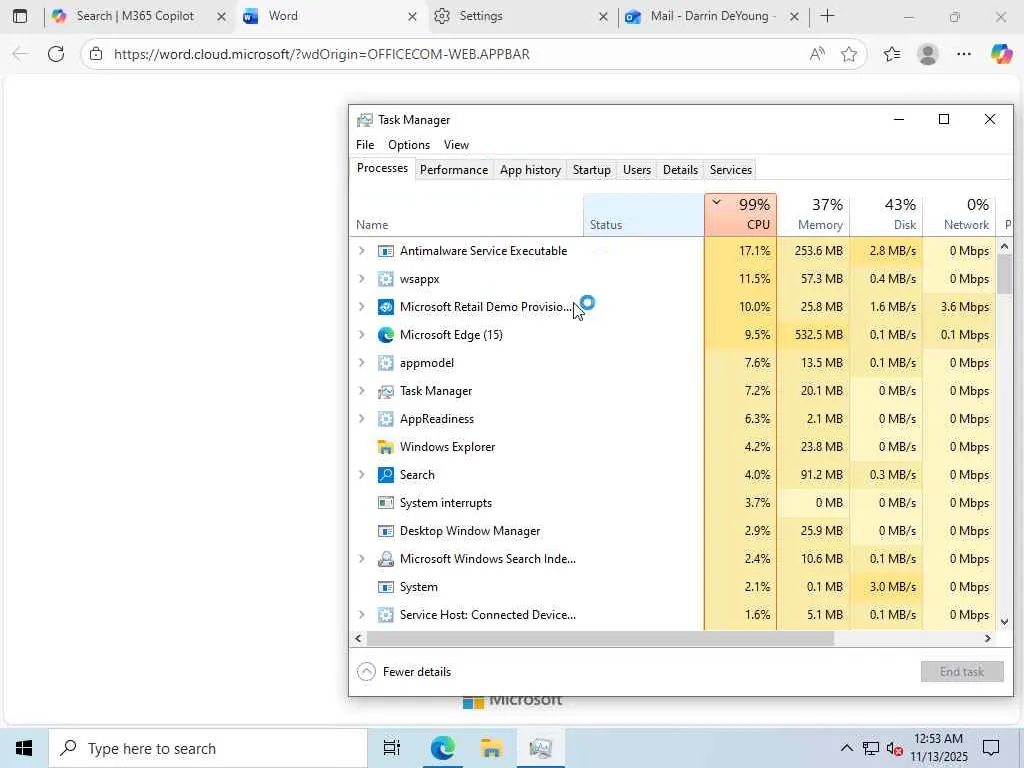Switch to the Startup tab
Image resolution: width=1024 pixels, height=768 pixels.
click(x=592, y=170)
